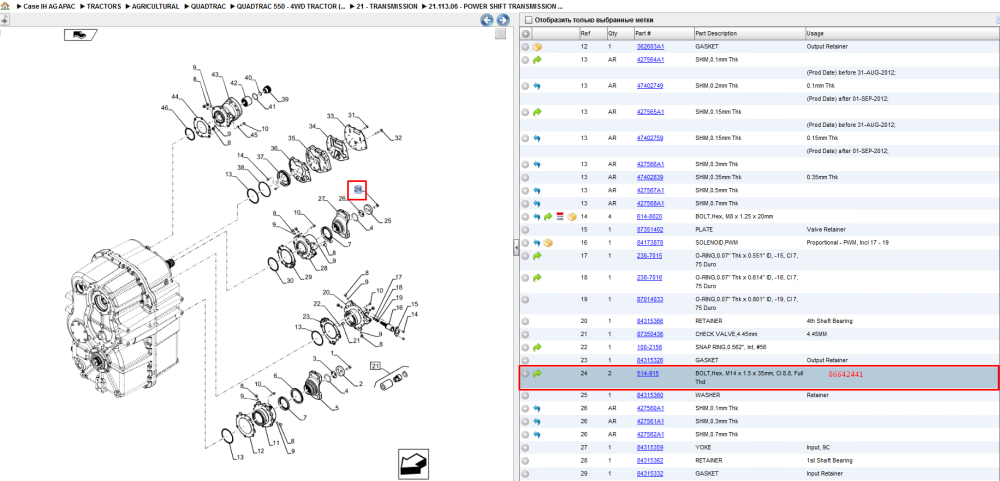Click the green arrow on the 427564A1 row
The width and height of the screenshot is (1000, 481).
pyautogui.click(x=537, y=60)
